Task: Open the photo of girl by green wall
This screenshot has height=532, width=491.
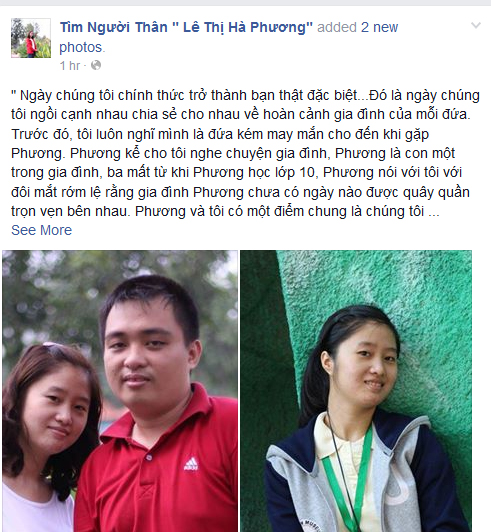Action: click(356, 391)
